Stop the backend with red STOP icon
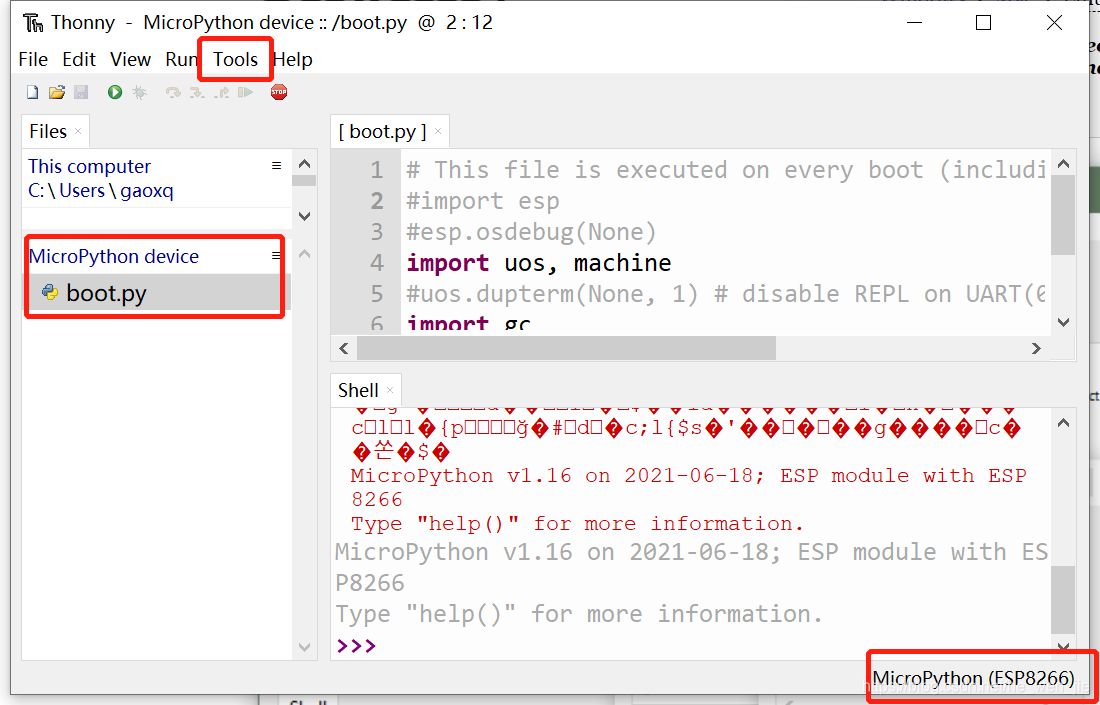This screenshot has width=1100, height=705. tap(279, 92)
